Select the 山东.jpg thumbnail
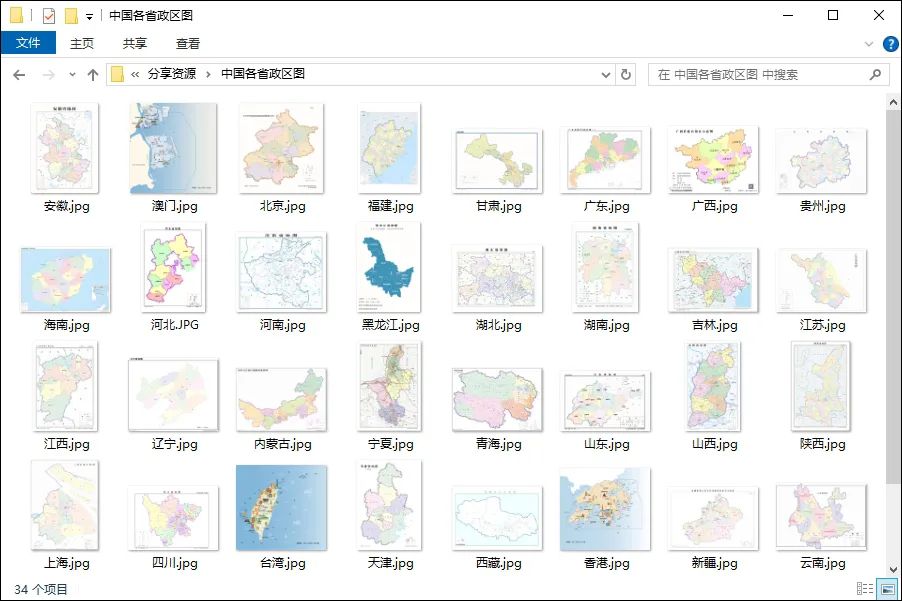This screenshot has height=601, width=902. pyautogui.click(x=605, y=401)
